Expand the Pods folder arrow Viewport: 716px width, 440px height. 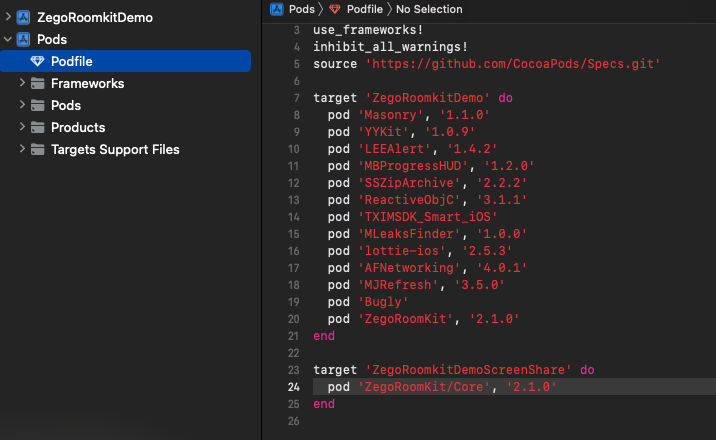point(22,105)
